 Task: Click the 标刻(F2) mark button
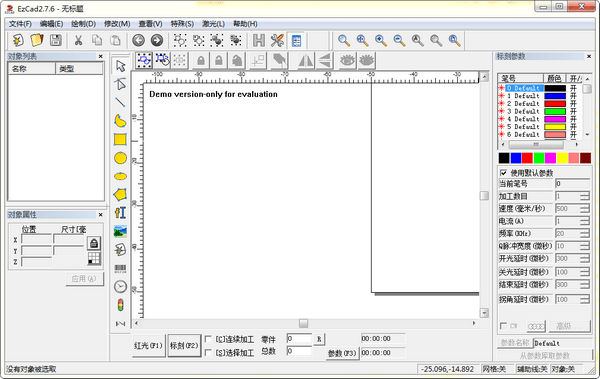184,345
